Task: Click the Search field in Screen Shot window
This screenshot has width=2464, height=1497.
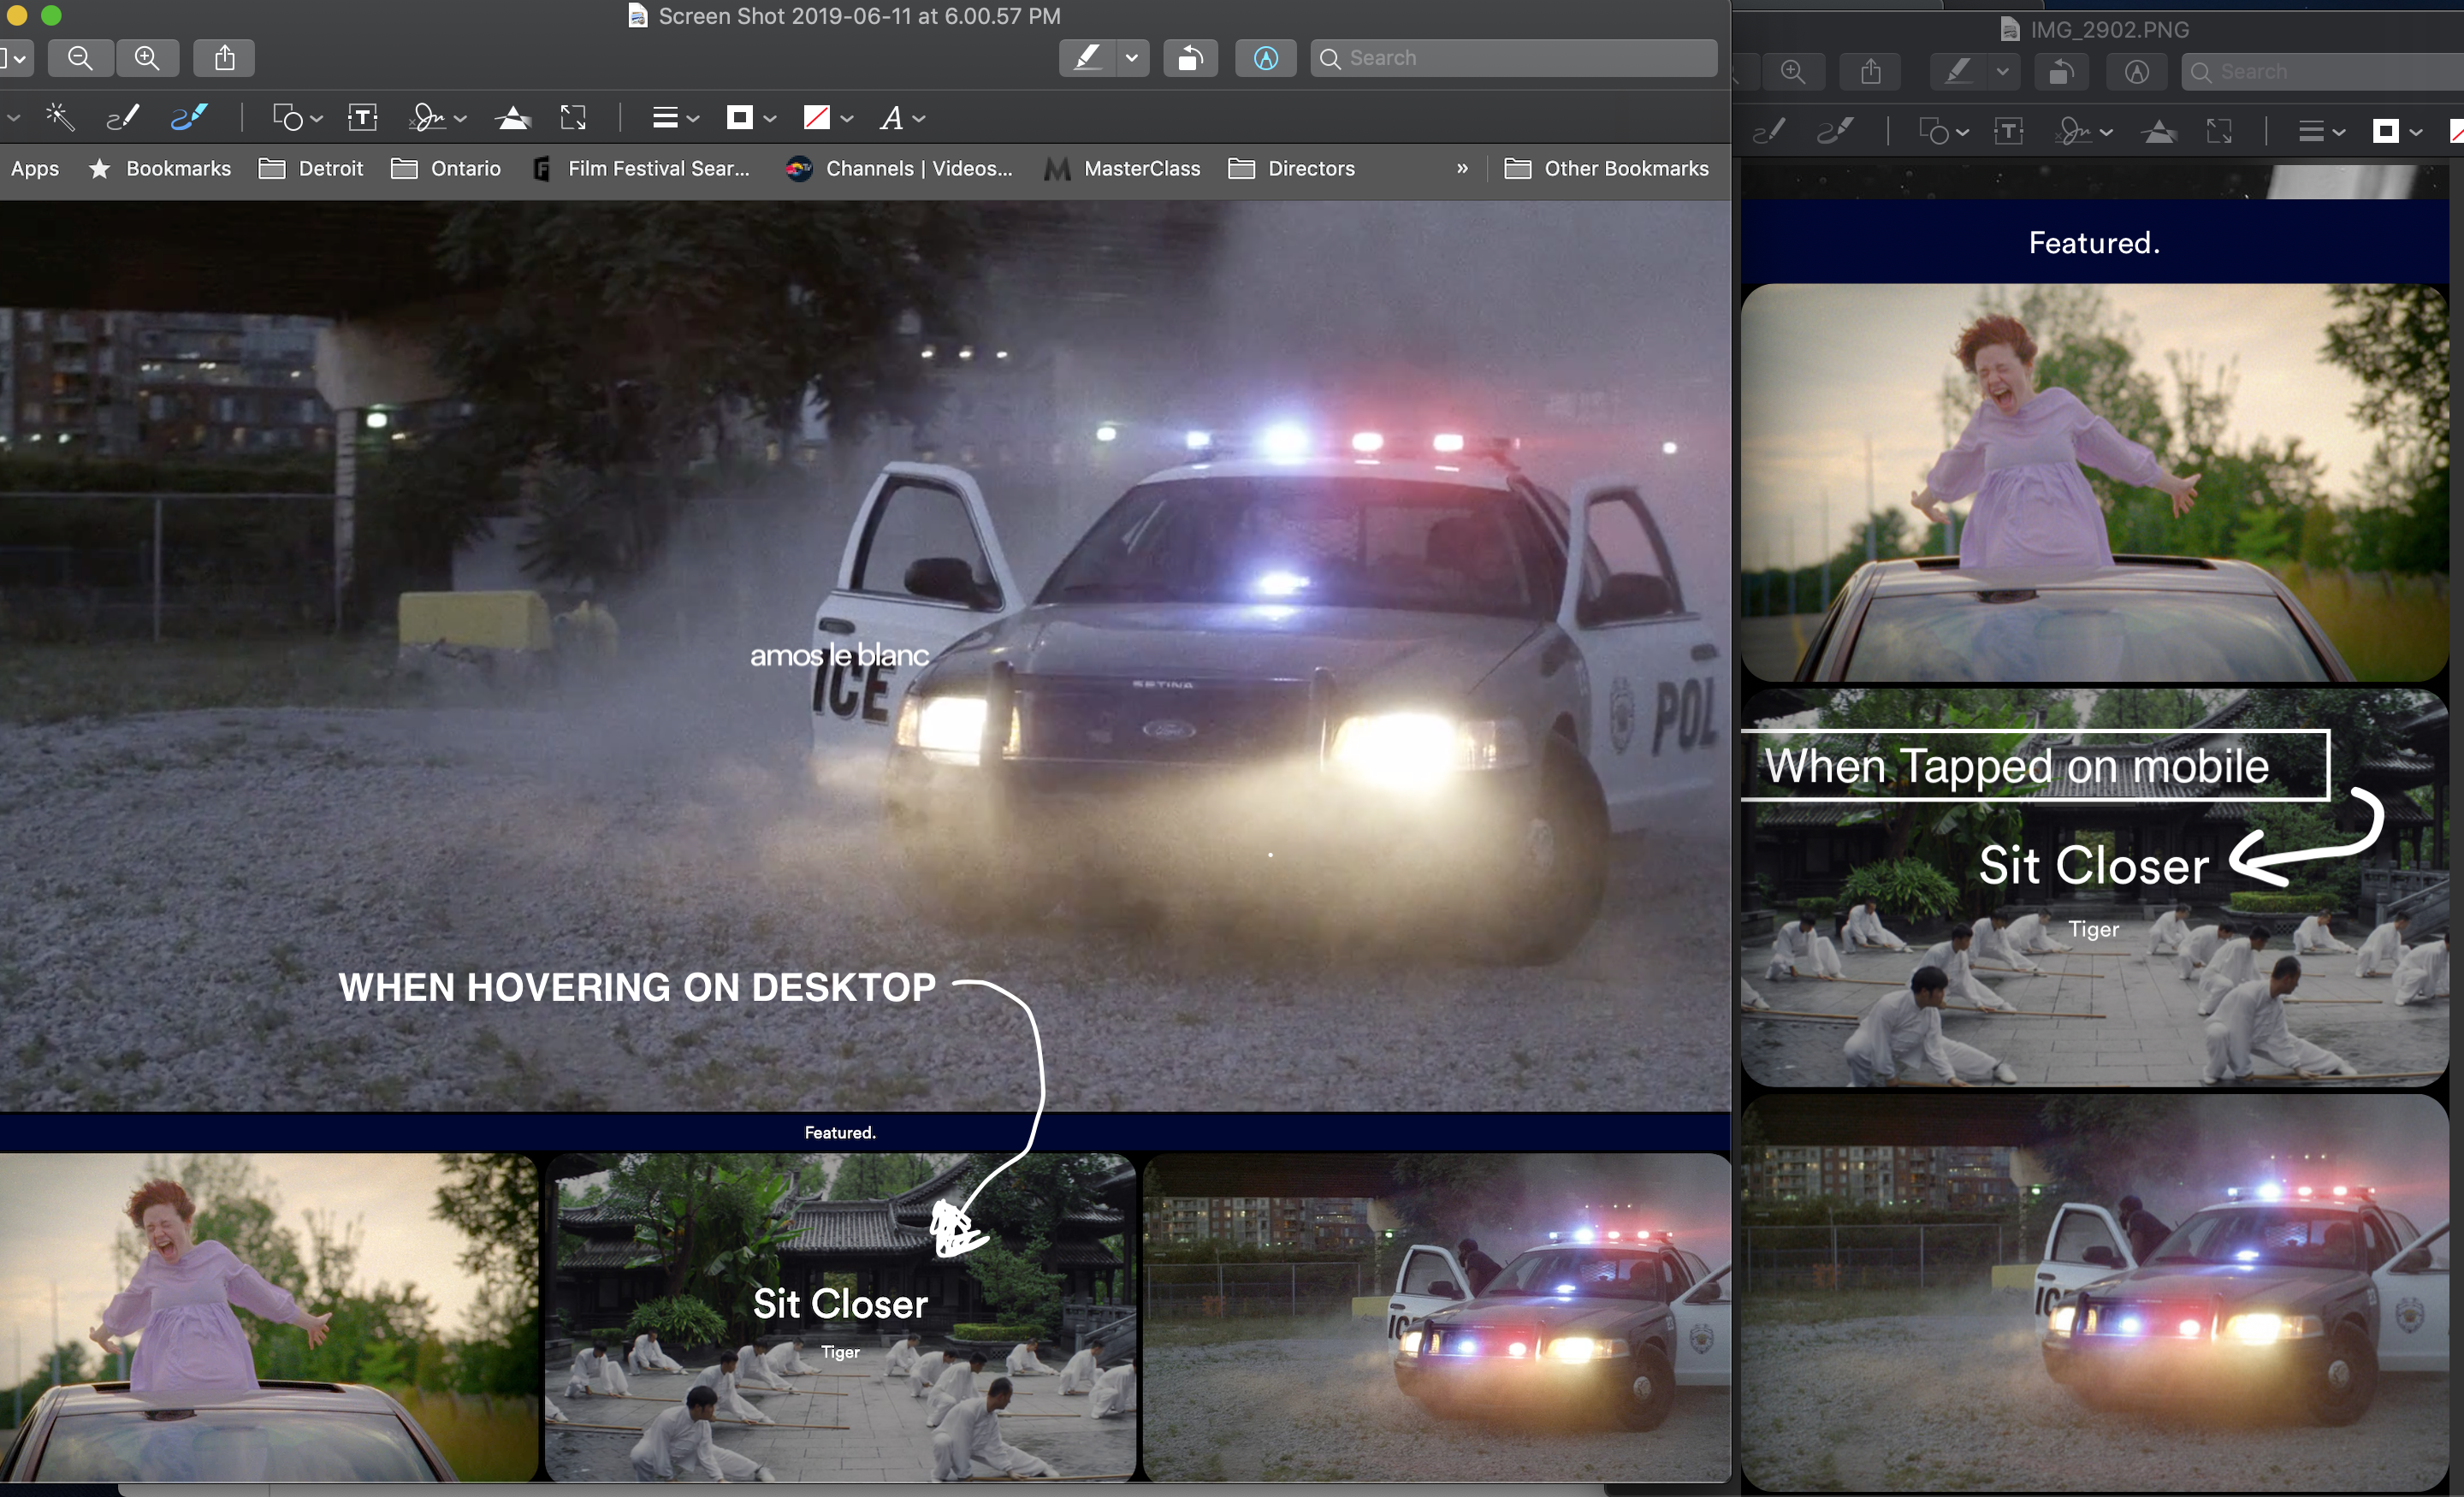Action: pos(1514,58)
